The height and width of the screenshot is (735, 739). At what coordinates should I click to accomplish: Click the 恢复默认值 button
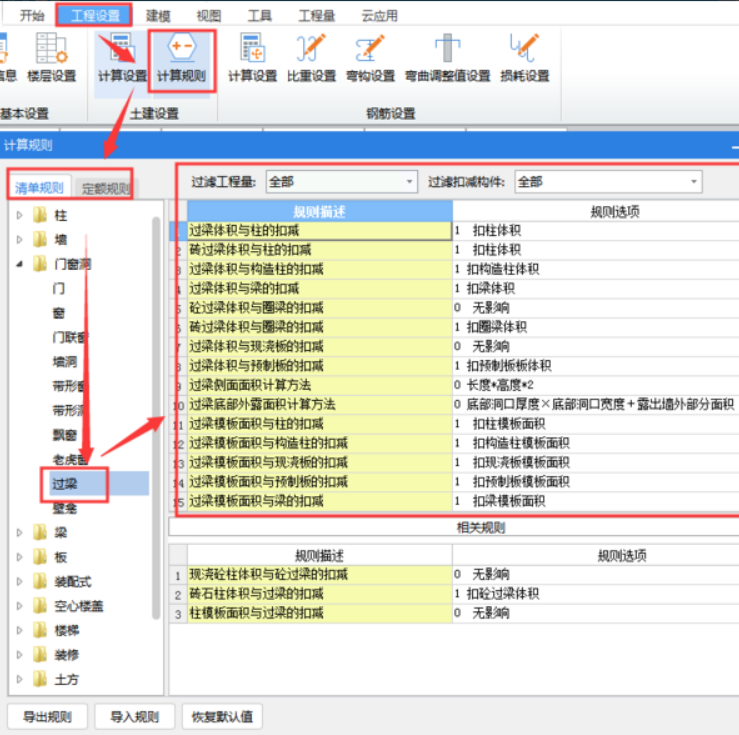pos(222,716)
